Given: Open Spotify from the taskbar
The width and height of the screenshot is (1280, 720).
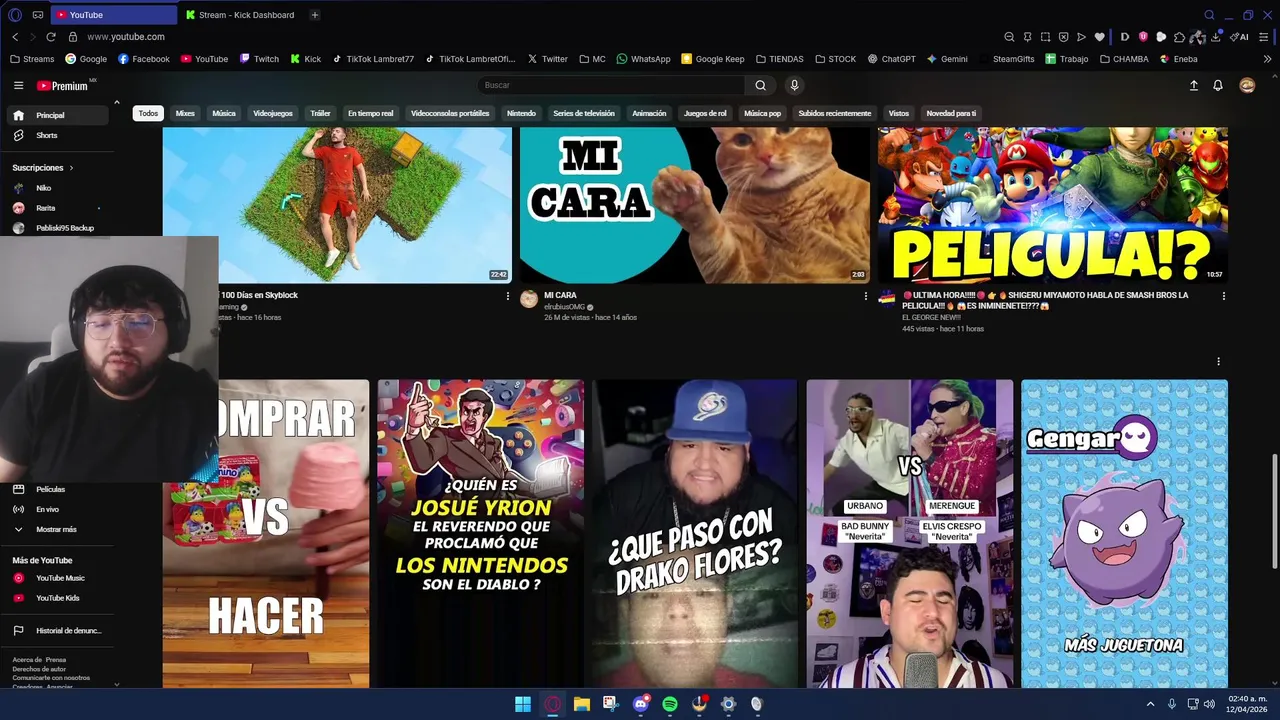Looking at the screenshot, I should (x=670, y=704).
